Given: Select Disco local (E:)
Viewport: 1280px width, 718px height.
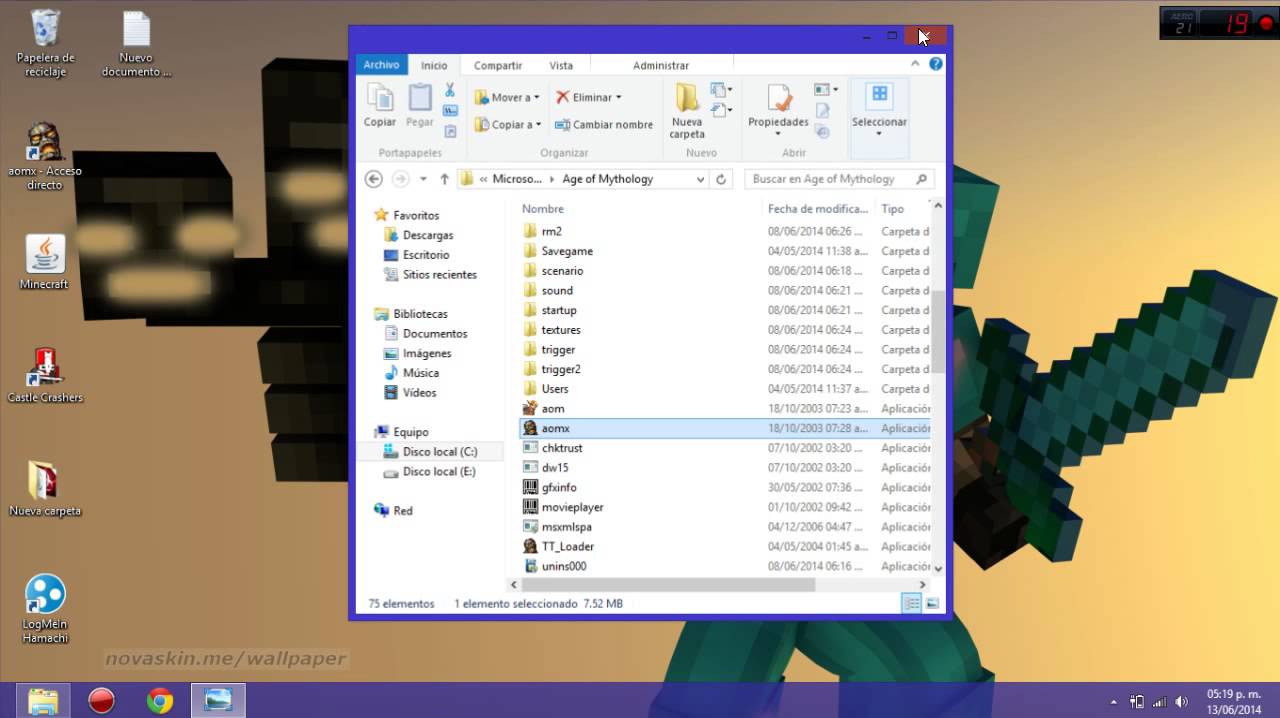Looking at the screenshot, I should coord(439,472).
